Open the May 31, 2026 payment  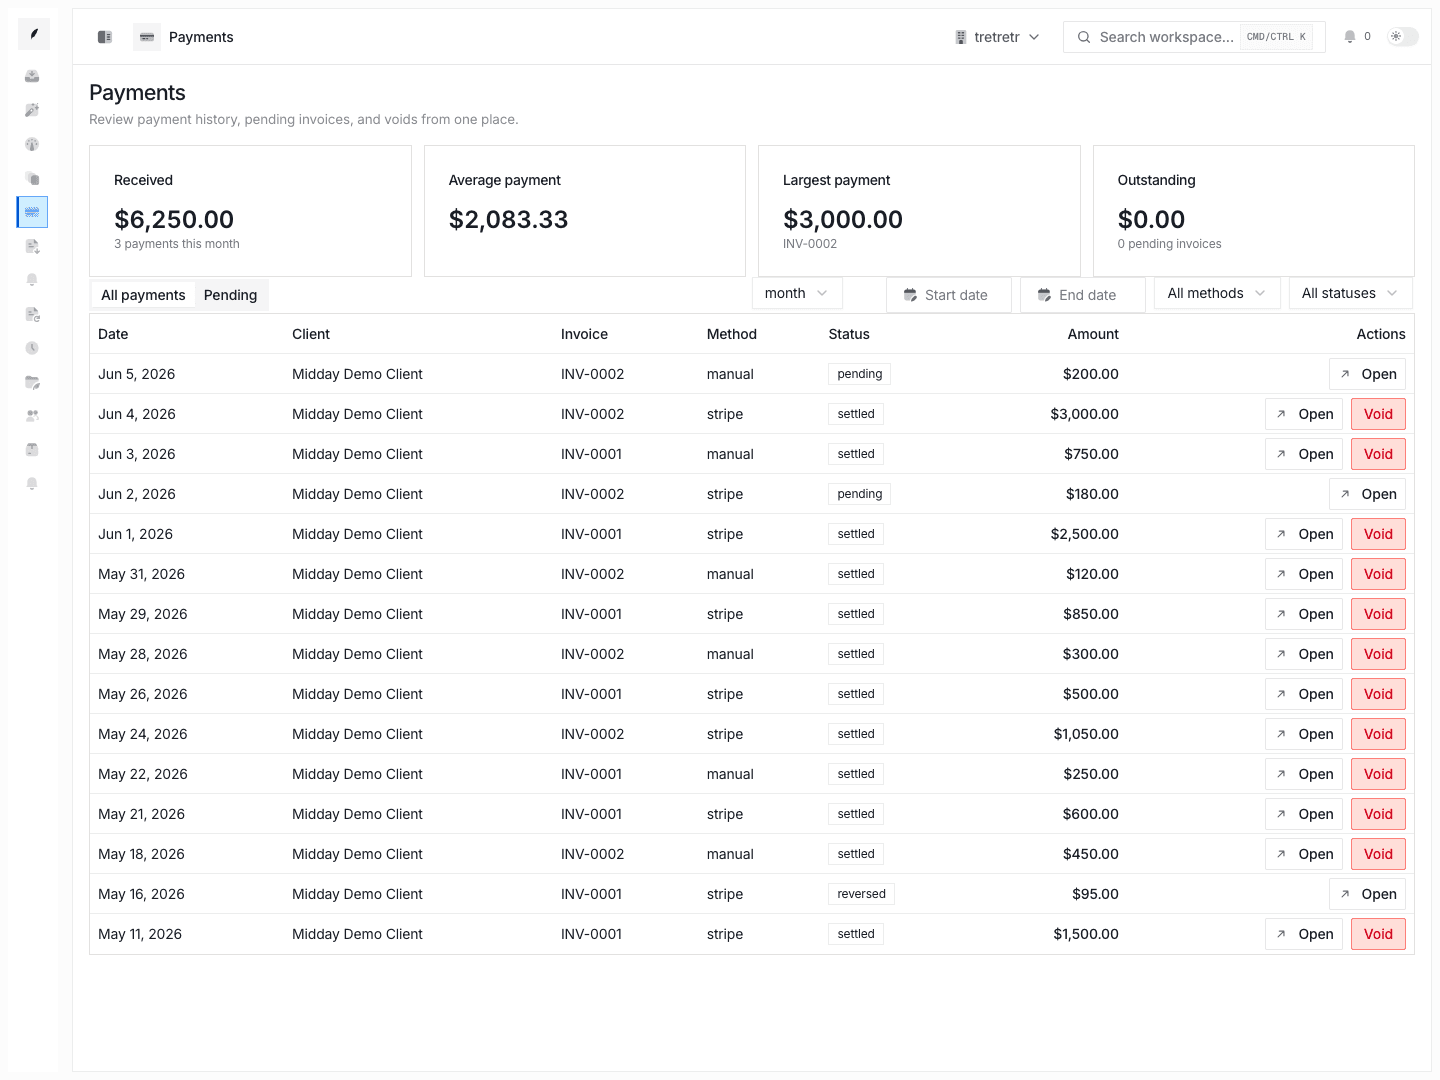pos(1304,574)
